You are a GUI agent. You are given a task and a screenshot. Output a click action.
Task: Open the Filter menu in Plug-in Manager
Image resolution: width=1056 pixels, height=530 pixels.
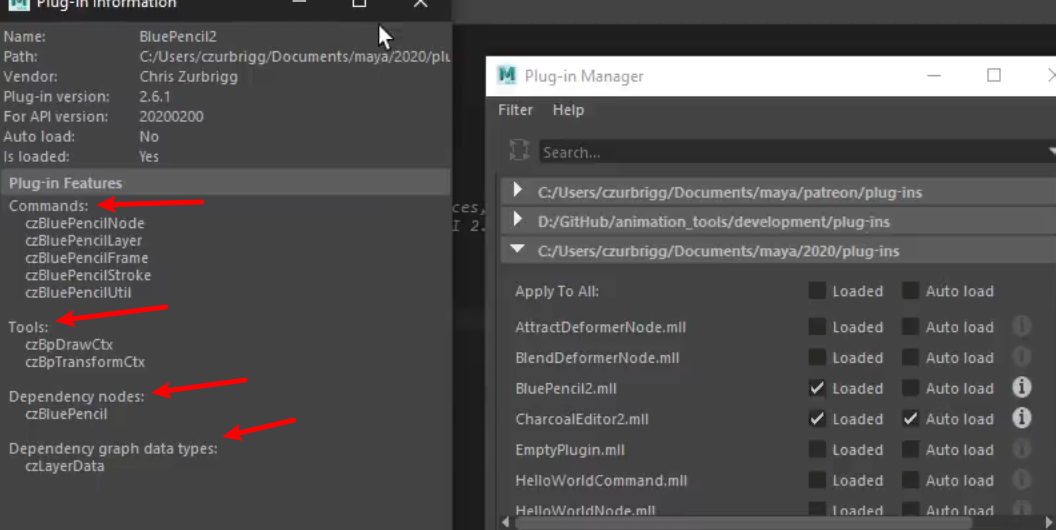pos(515,110)
